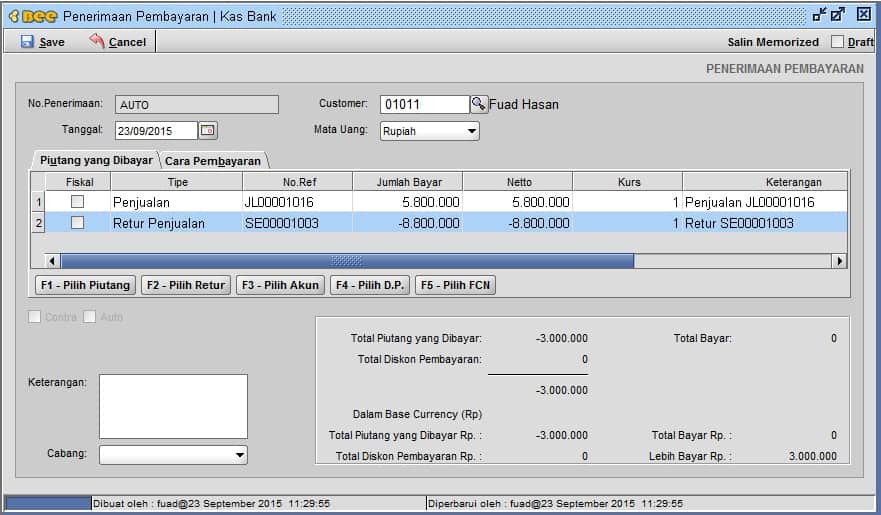Close the Penerimaan Pembayaran window
881x515 pixels.
point(864,15)
